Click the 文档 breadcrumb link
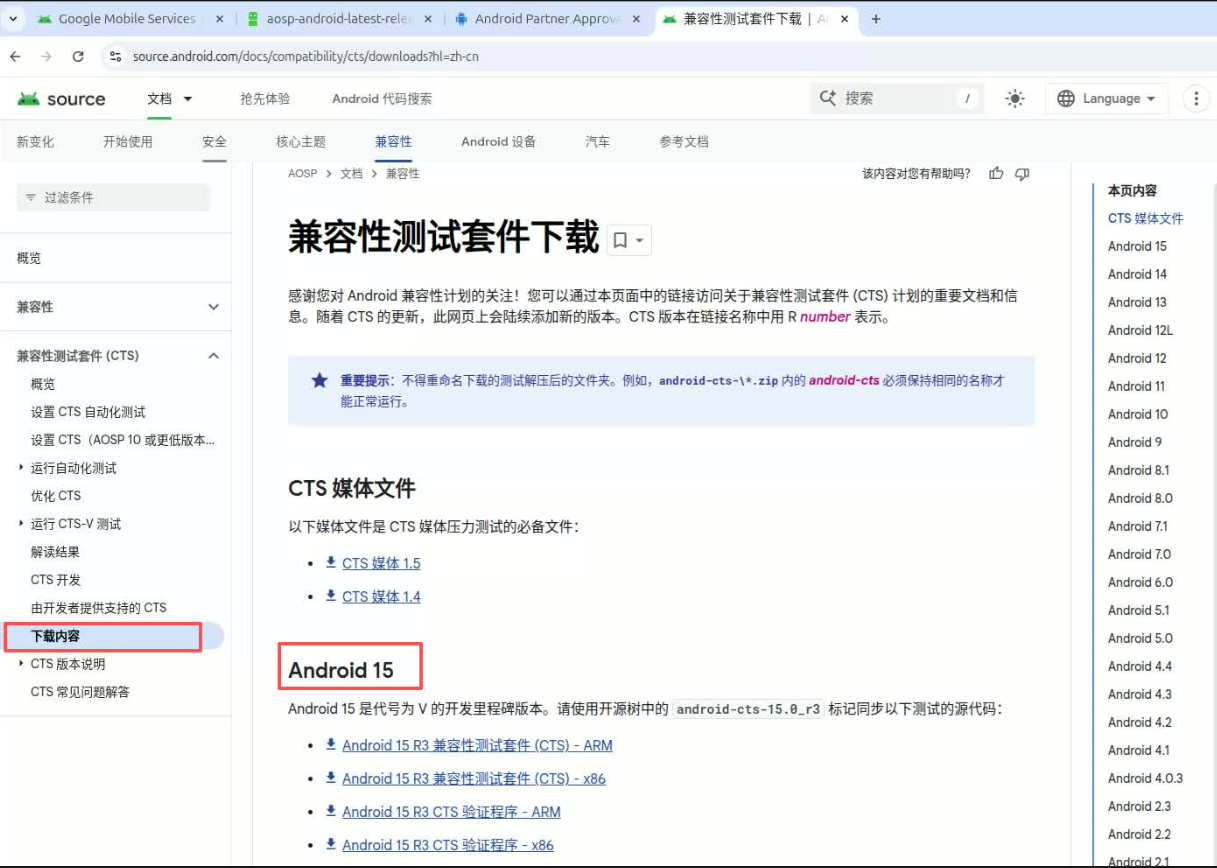This screenshot has width=1217, height=868. [x=351, y=173]
